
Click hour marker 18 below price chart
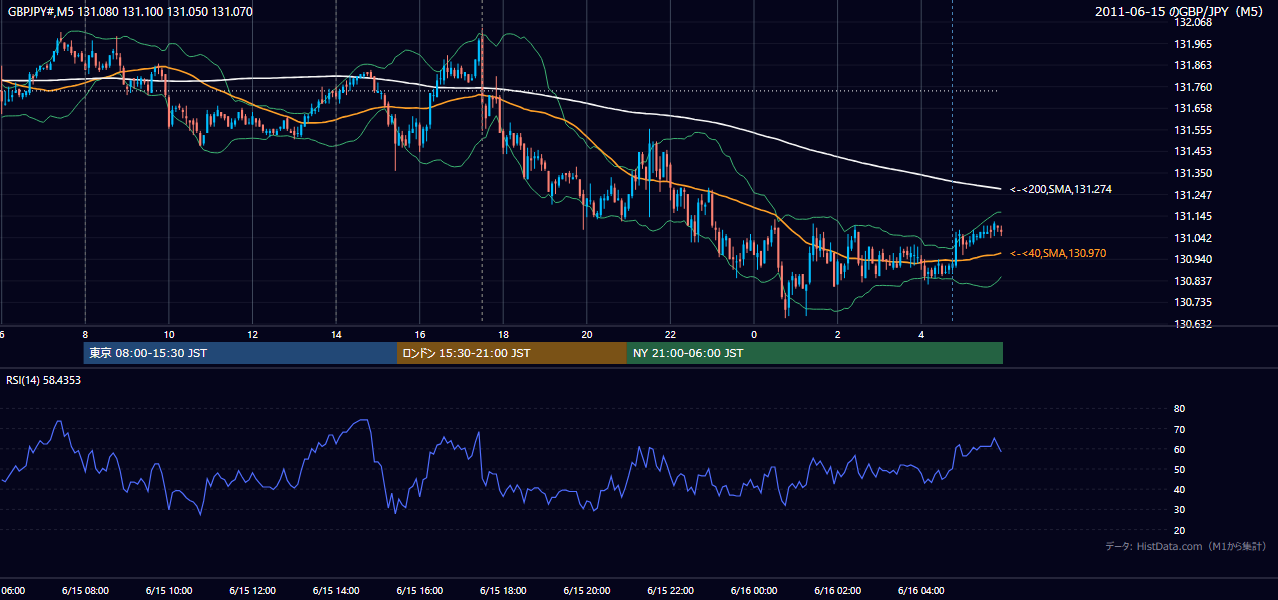coord(504,334)
